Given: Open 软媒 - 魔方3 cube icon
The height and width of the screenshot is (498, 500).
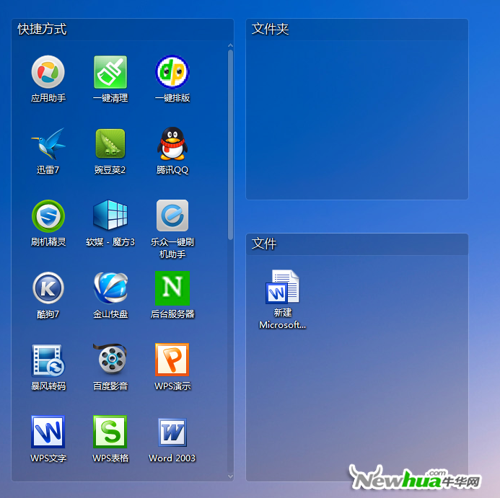Looking at the screenshot, I should pyautogui.click(x=110, y=215).
